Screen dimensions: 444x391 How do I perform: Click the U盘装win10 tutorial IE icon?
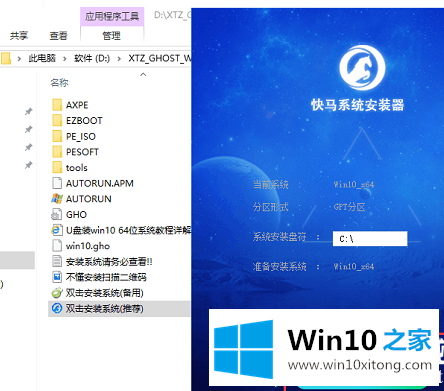click(x=57, y=230)
